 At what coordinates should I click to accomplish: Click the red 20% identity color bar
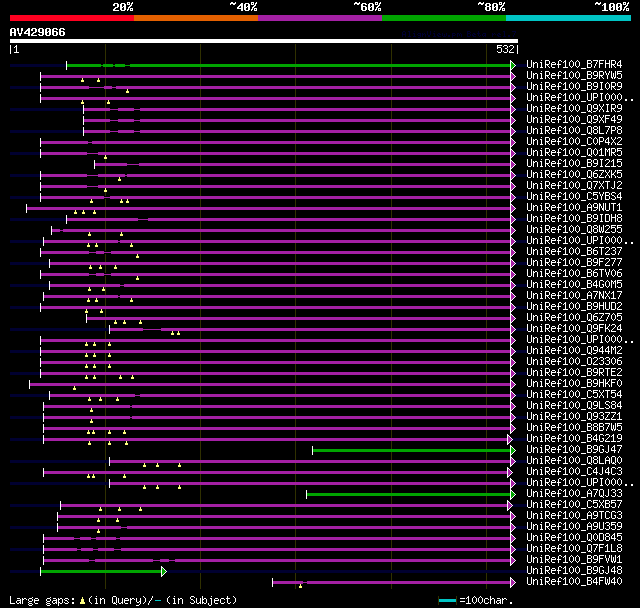point(72,18)
